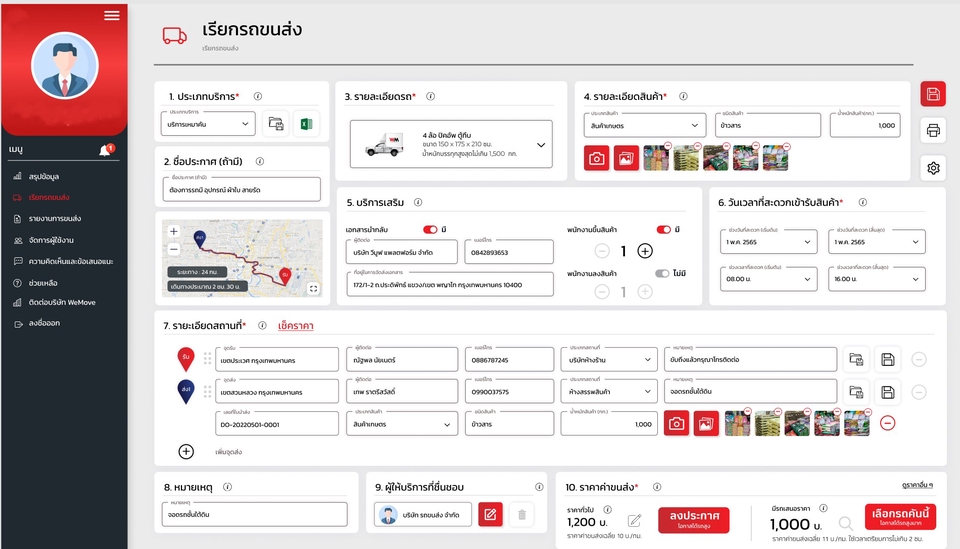Toggle พนักงานลงสินค้า switch

coord(662,274)
